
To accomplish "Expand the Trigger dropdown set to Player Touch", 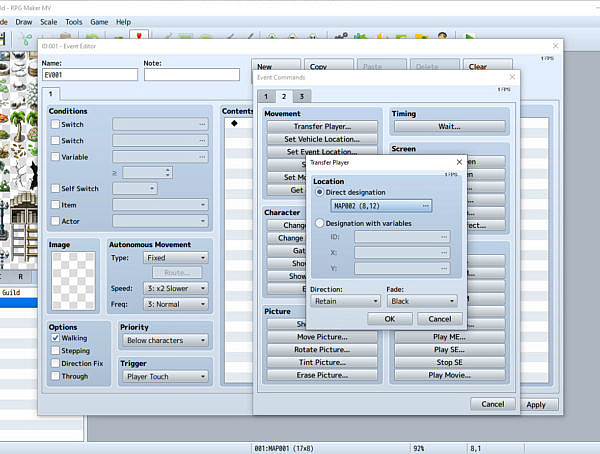I will point(163,377).
